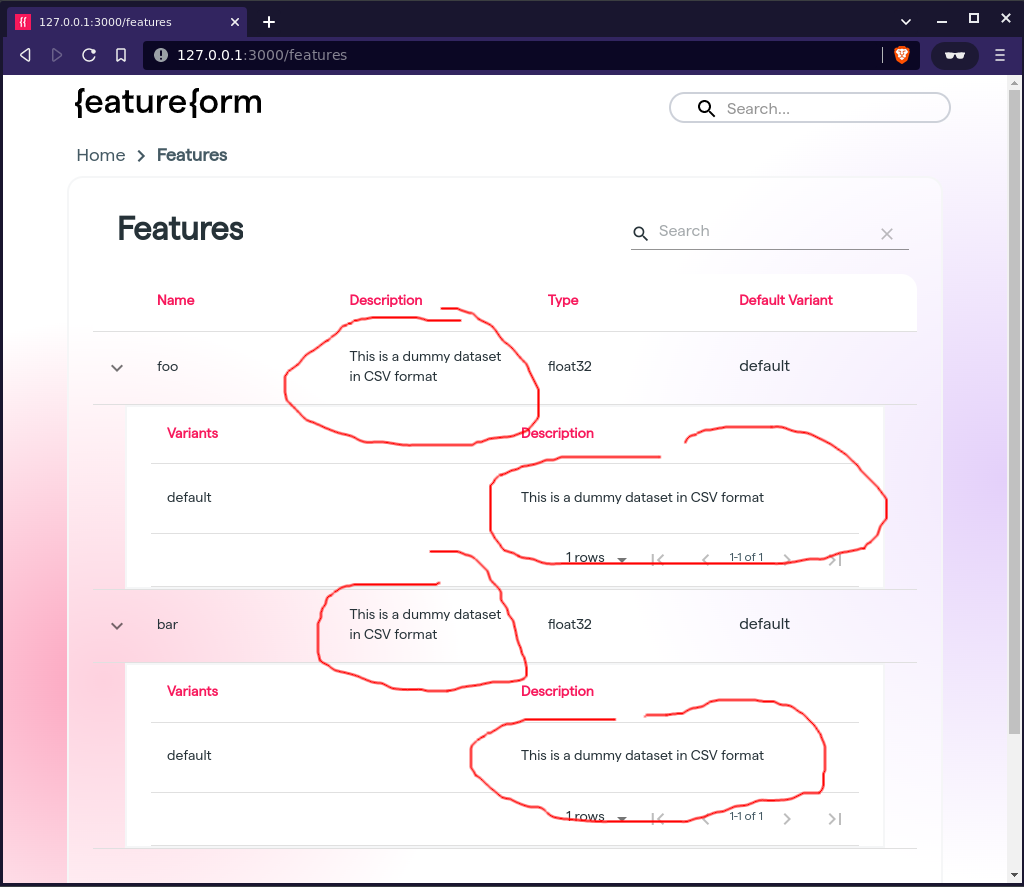Select the default variant under foo

(x=189, y=497)
